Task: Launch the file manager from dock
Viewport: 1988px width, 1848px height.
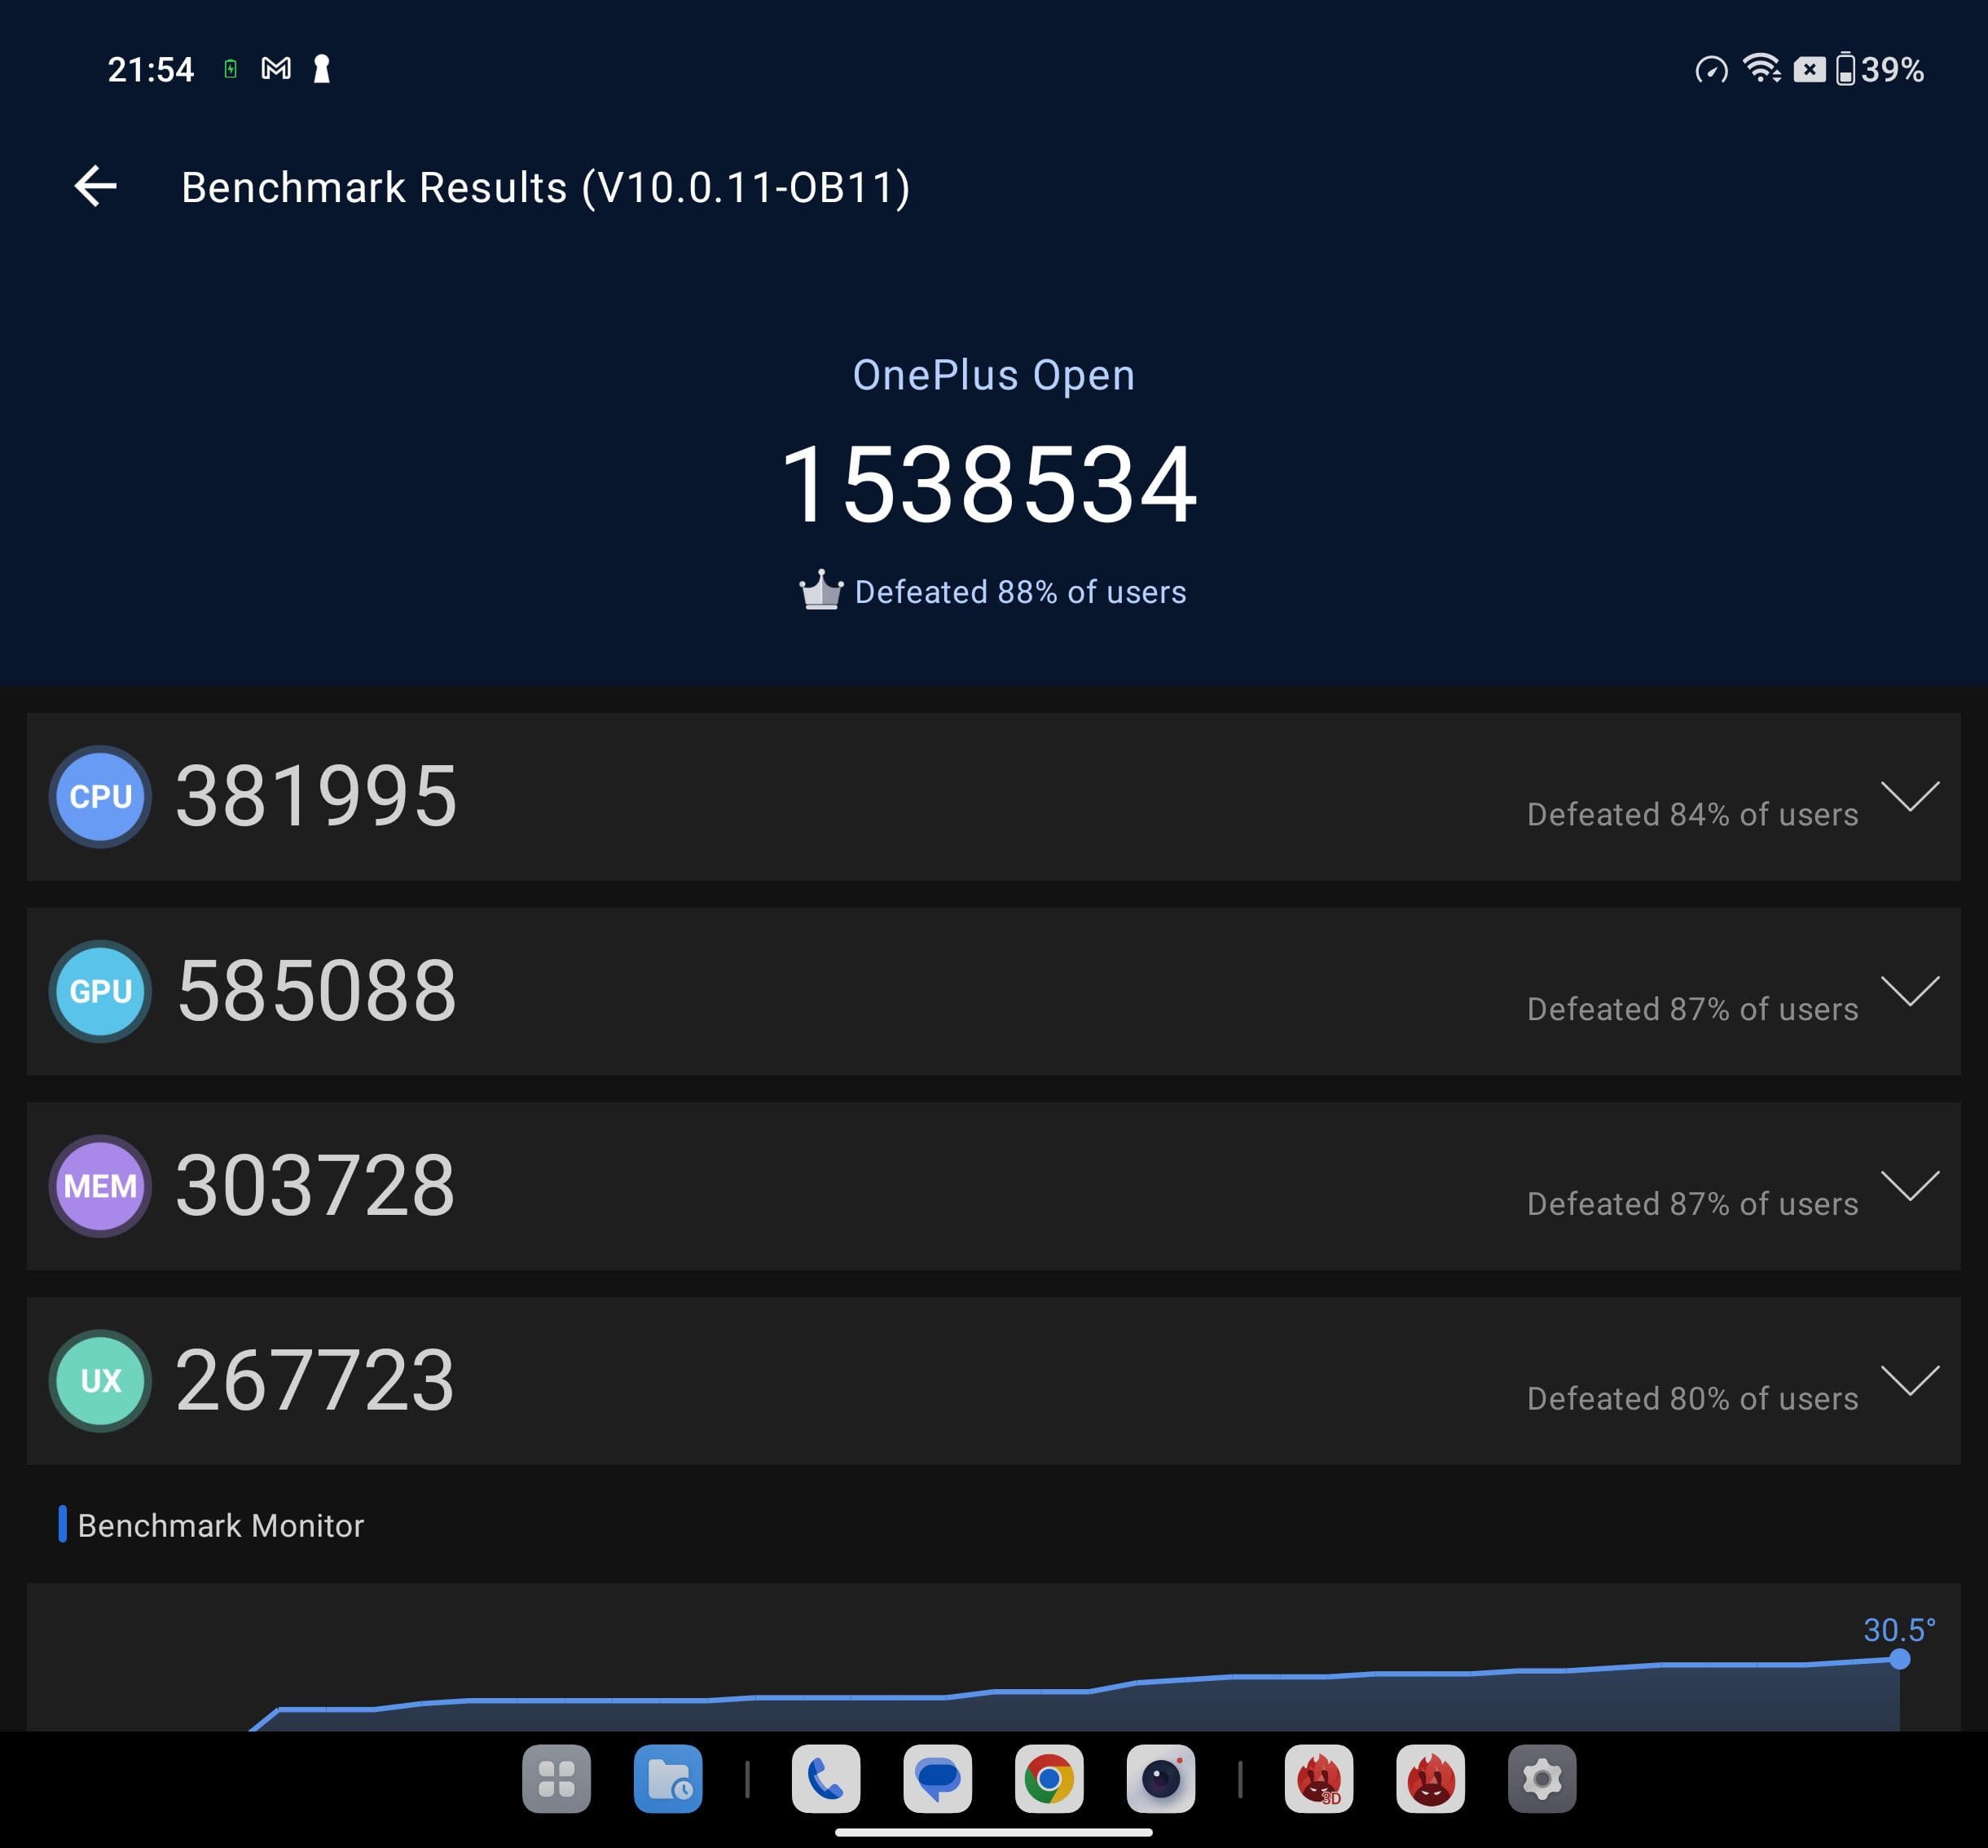Action: [x=668, y=1779]
